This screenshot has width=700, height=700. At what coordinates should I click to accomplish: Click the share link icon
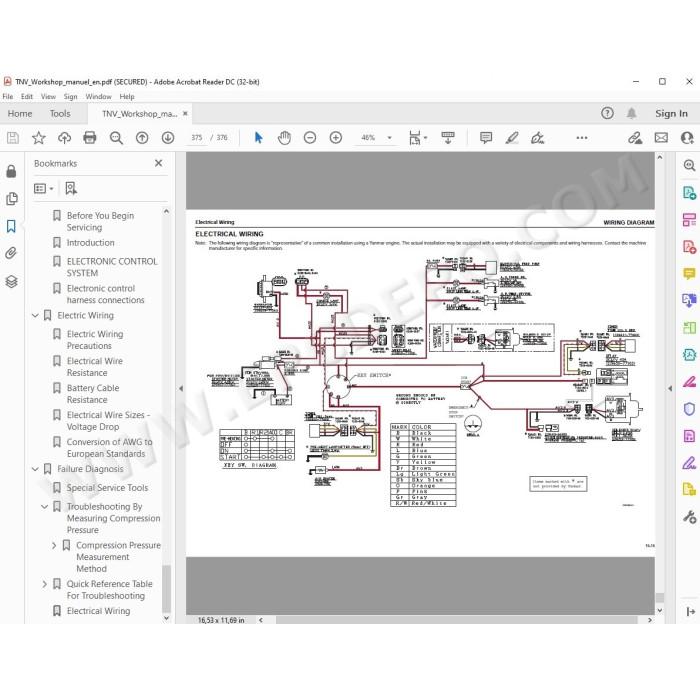click(x=635, y=138)
